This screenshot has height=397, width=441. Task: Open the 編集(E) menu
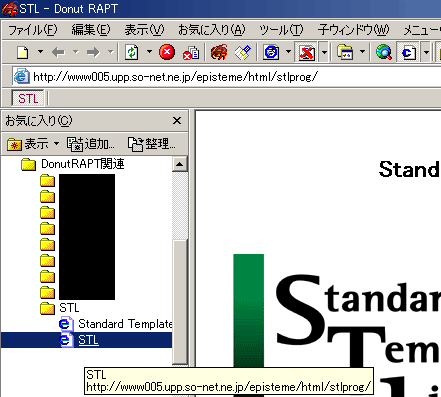[x=91, y=30]
